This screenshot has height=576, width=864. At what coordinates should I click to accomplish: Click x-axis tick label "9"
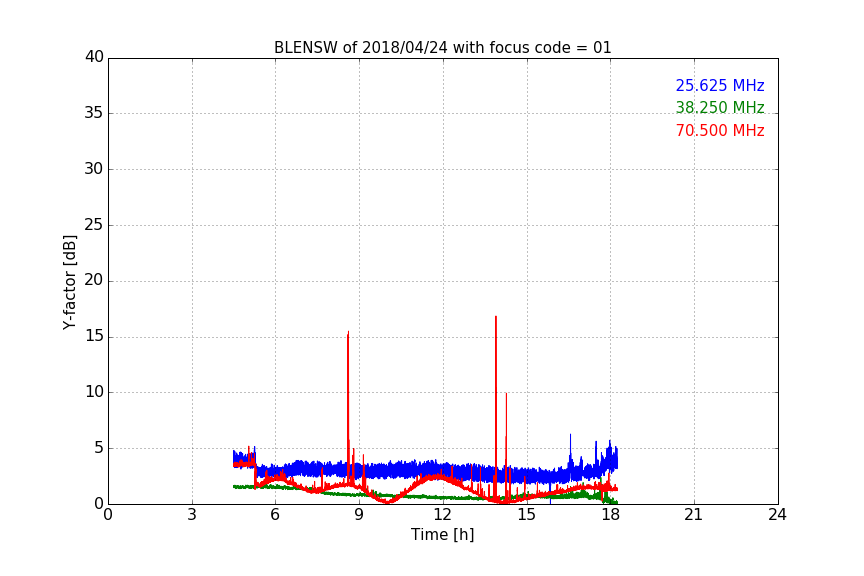click(359, 515)
